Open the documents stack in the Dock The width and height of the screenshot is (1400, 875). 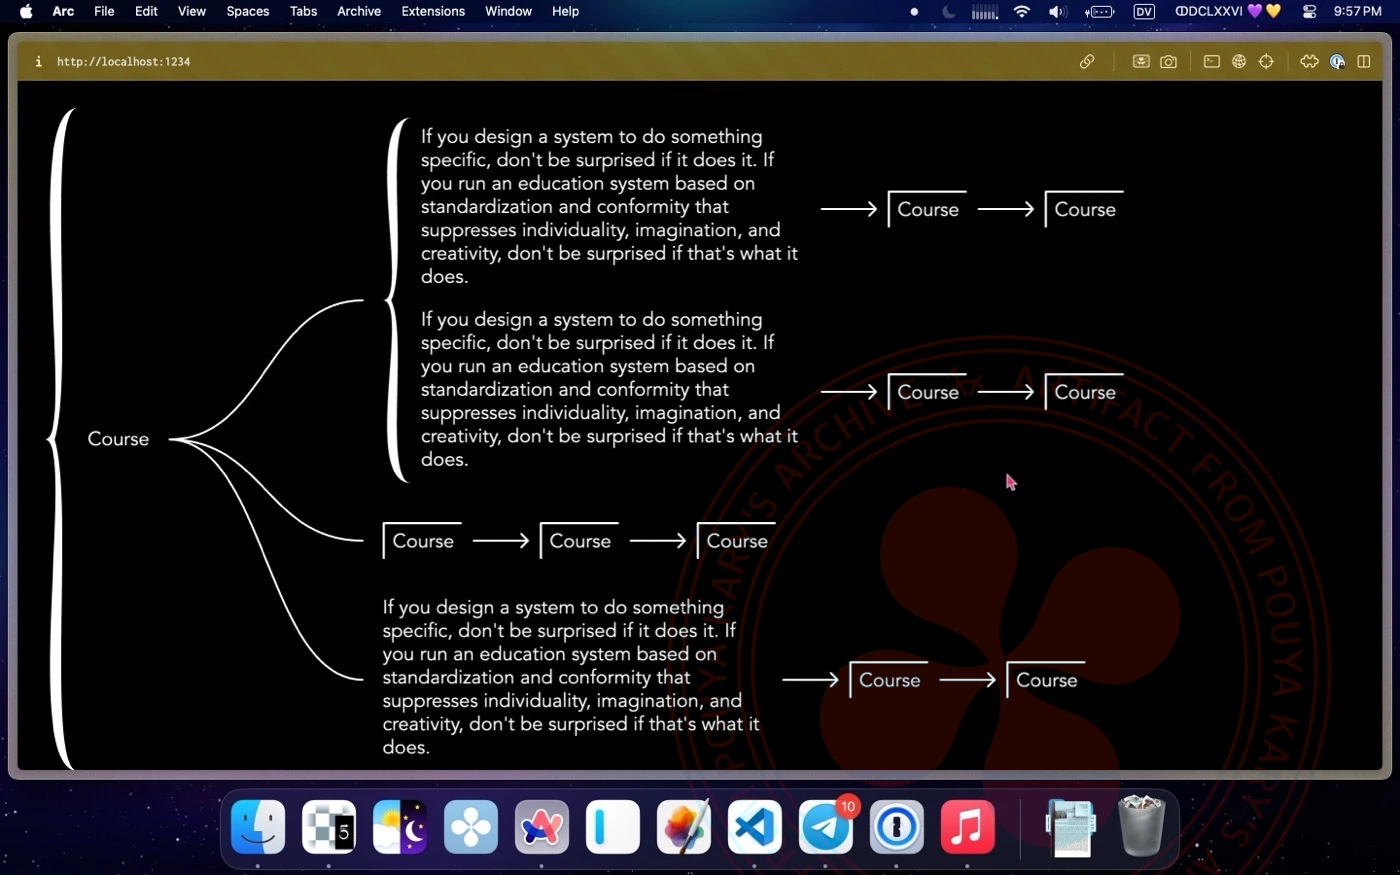pyautogui.click(x=1070, y=827)
